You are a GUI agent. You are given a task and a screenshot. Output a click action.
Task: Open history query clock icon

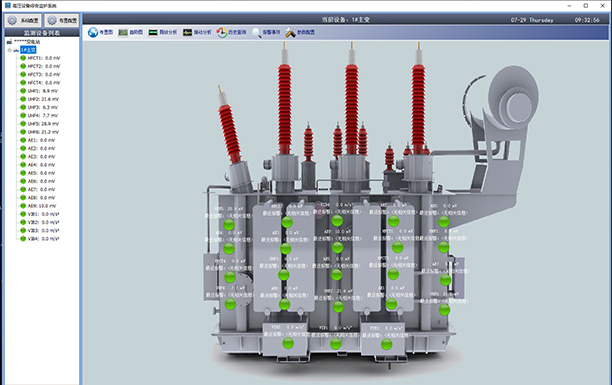[x=222, y=32]
